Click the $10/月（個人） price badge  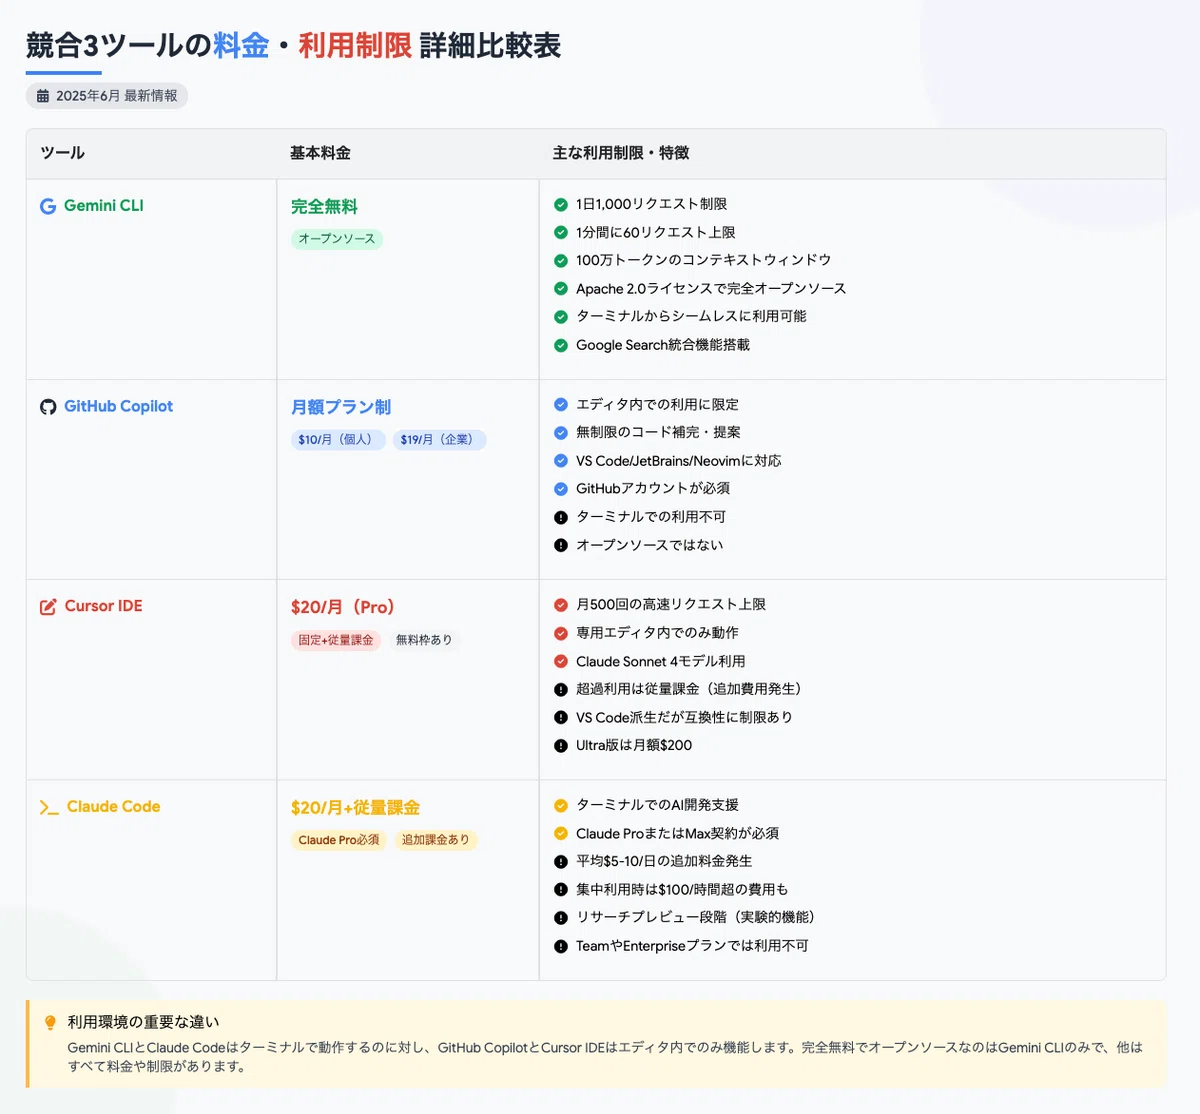click(338, 440)
